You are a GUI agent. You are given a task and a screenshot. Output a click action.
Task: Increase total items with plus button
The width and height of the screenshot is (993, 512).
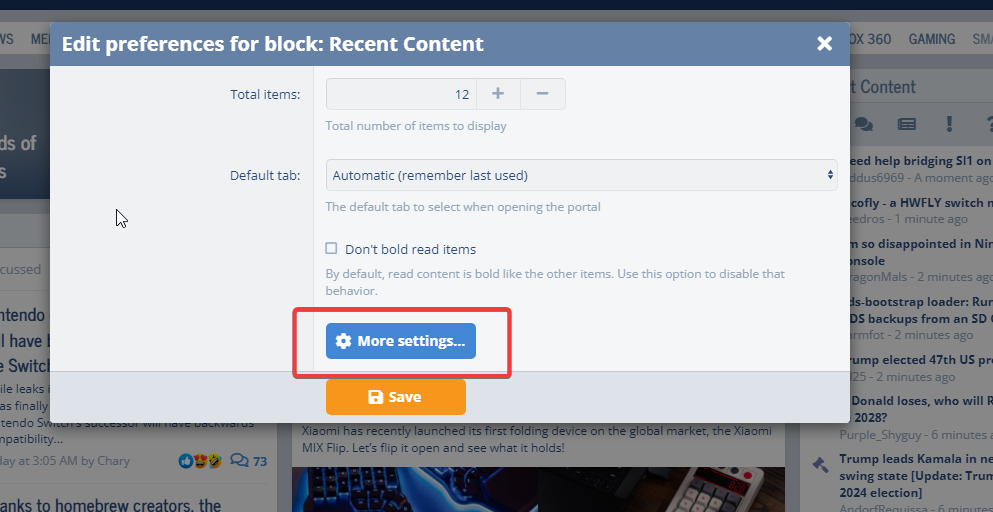pos(498,94)
